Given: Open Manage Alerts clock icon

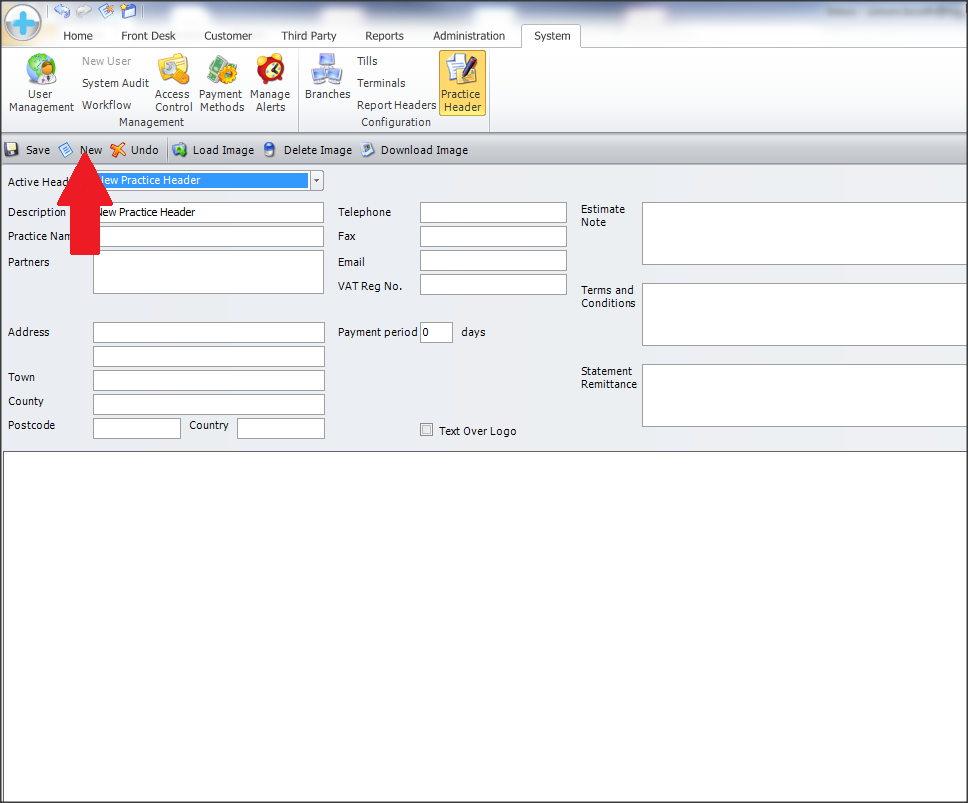Looking at the screenshot, I should 270,71.
